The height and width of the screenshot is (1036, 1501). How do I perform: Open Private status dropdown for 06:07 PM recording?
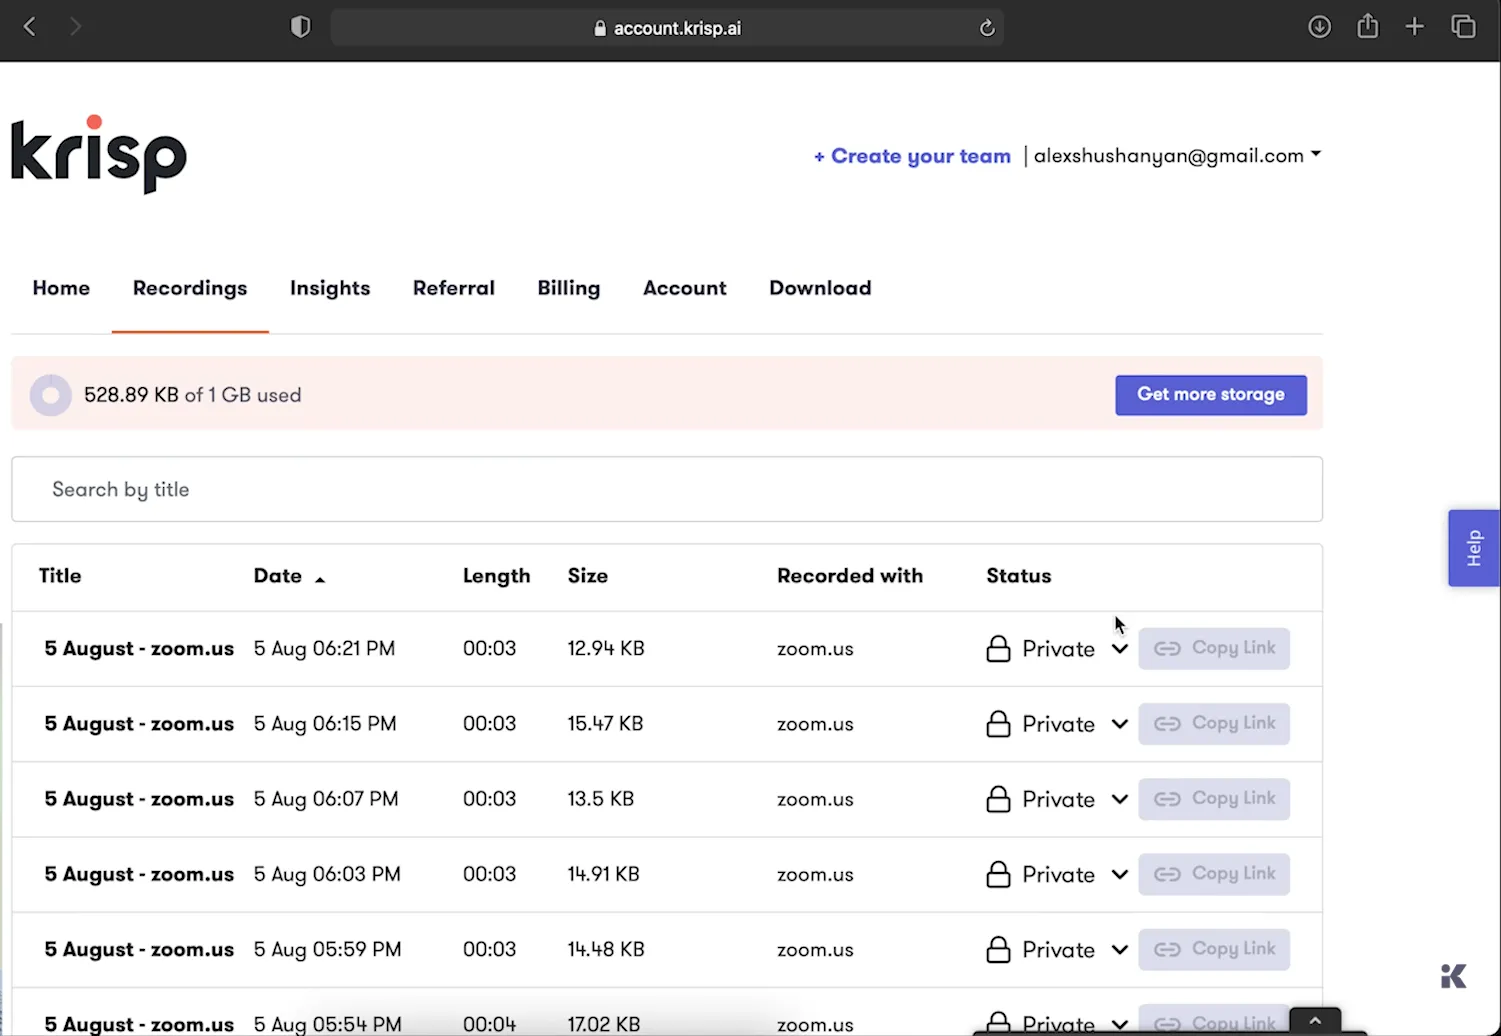1057,799
